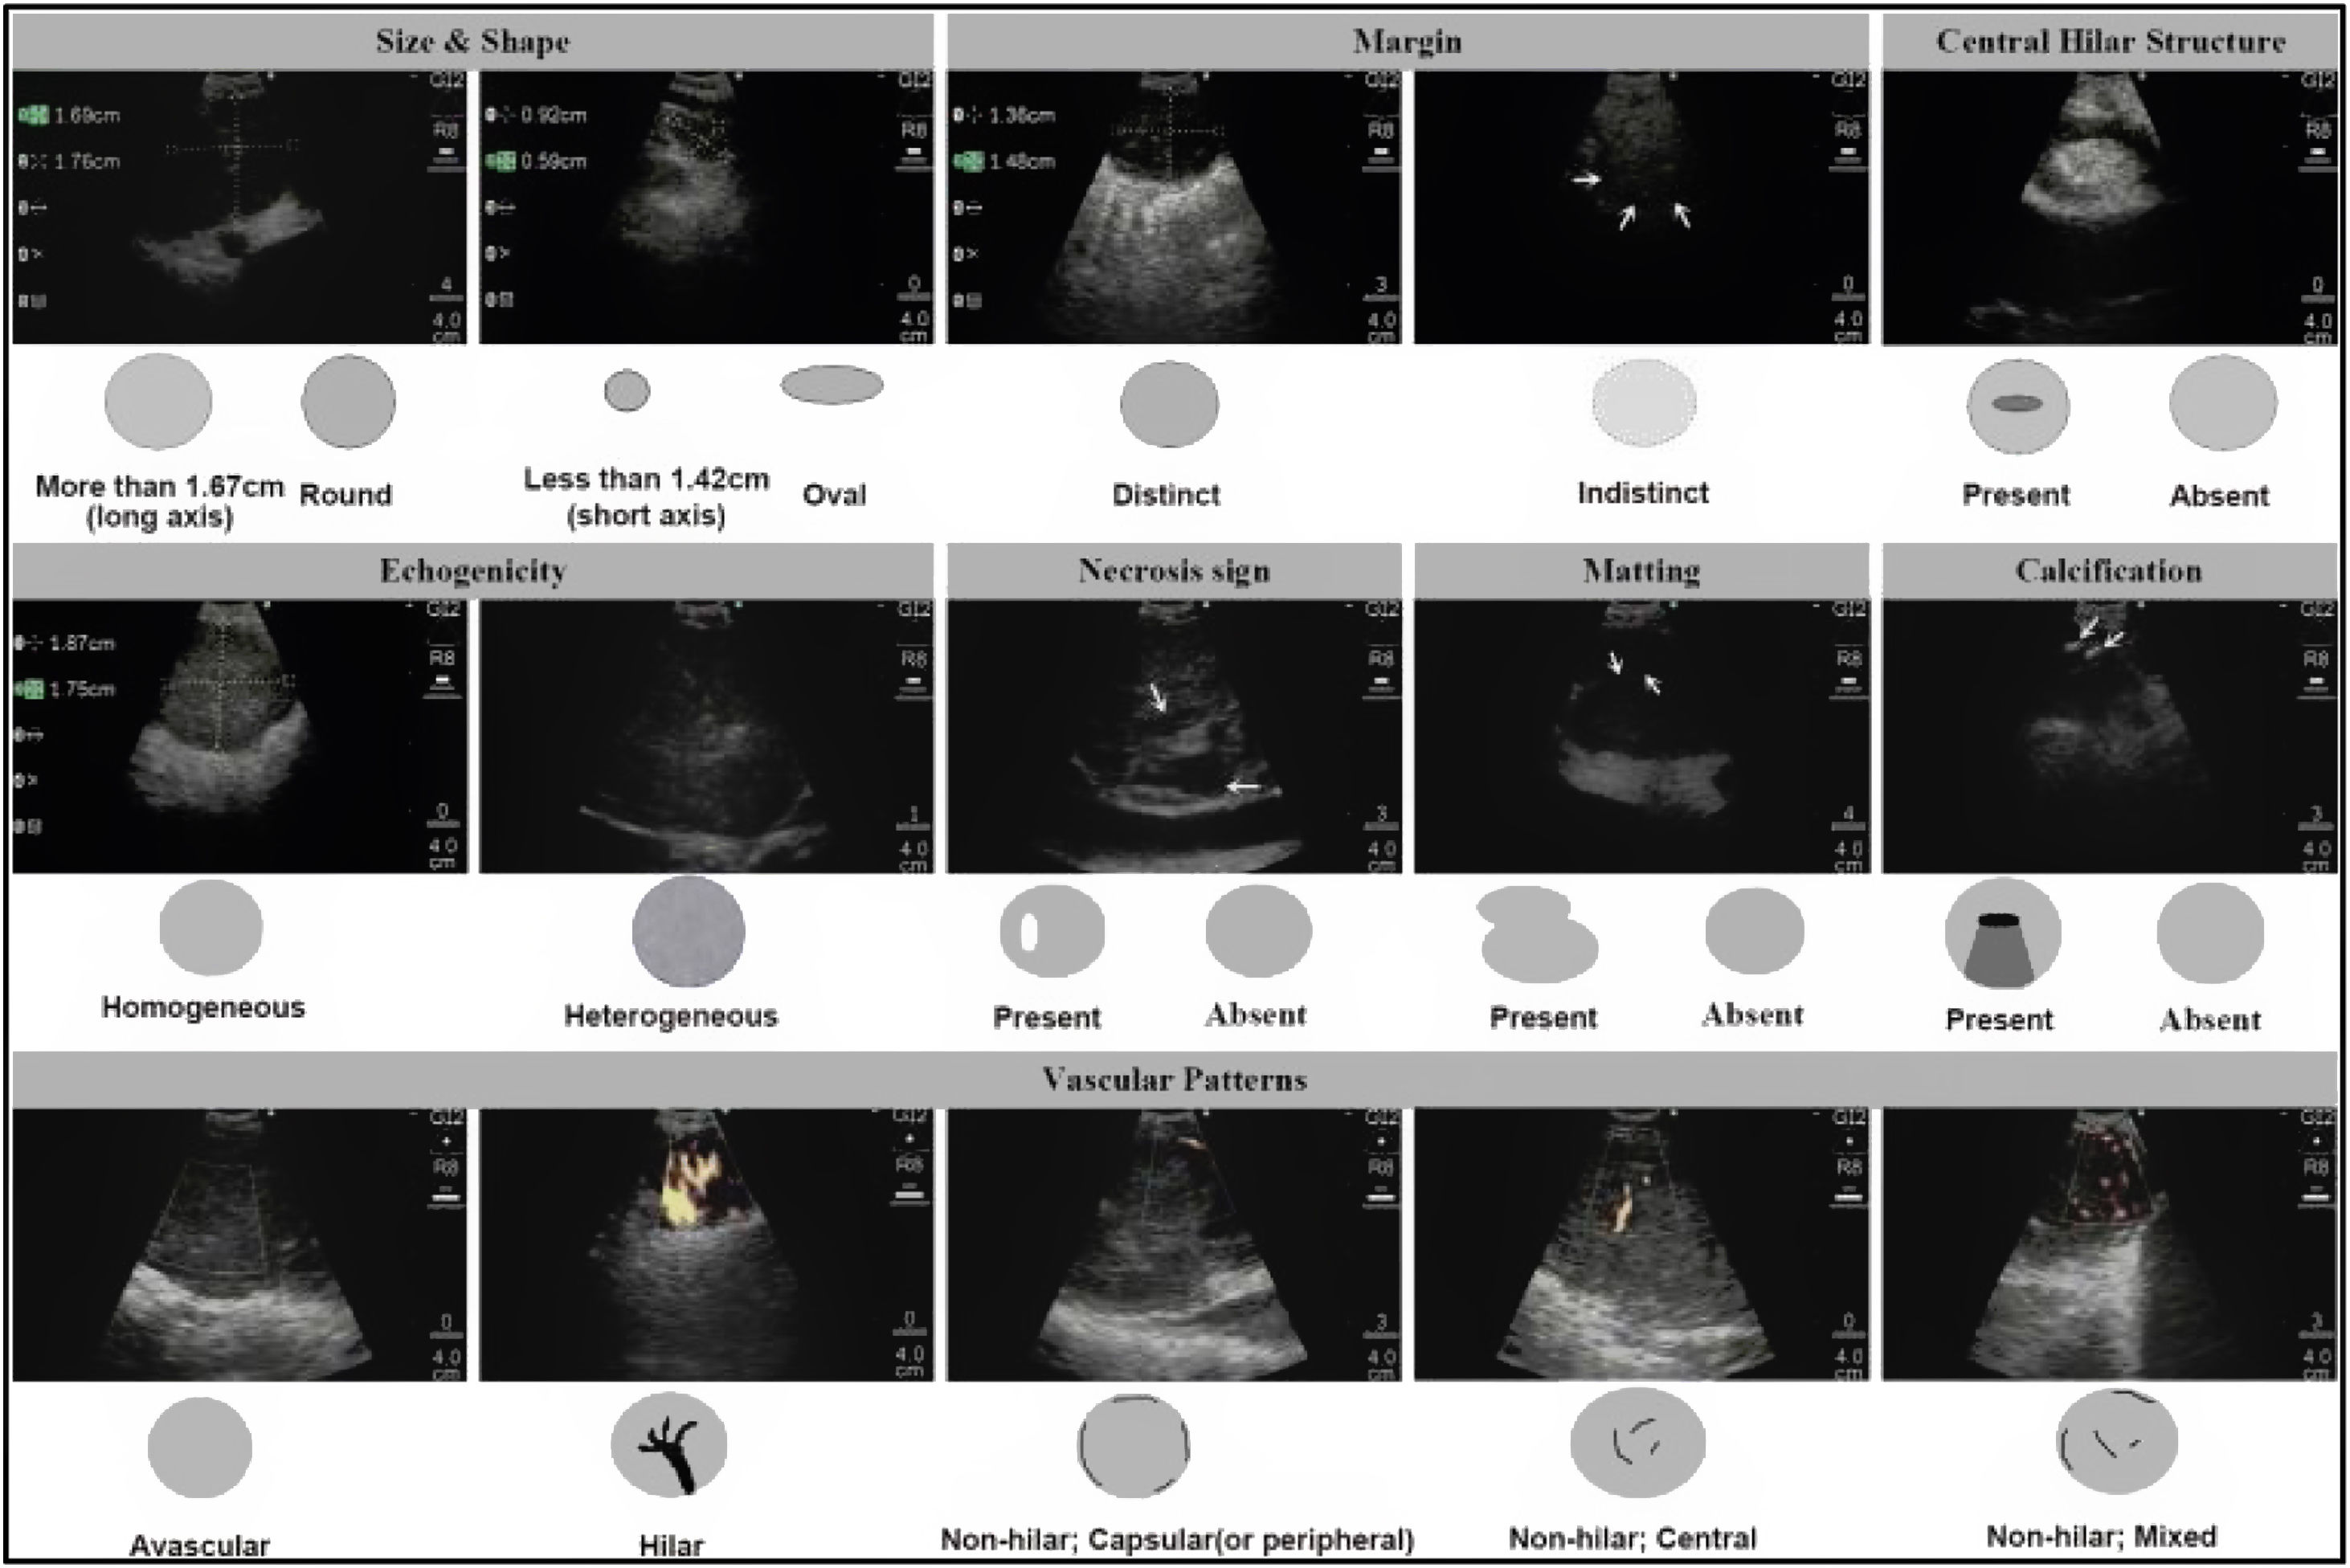Click the Avascular gray circle icon

[199, 1447]
